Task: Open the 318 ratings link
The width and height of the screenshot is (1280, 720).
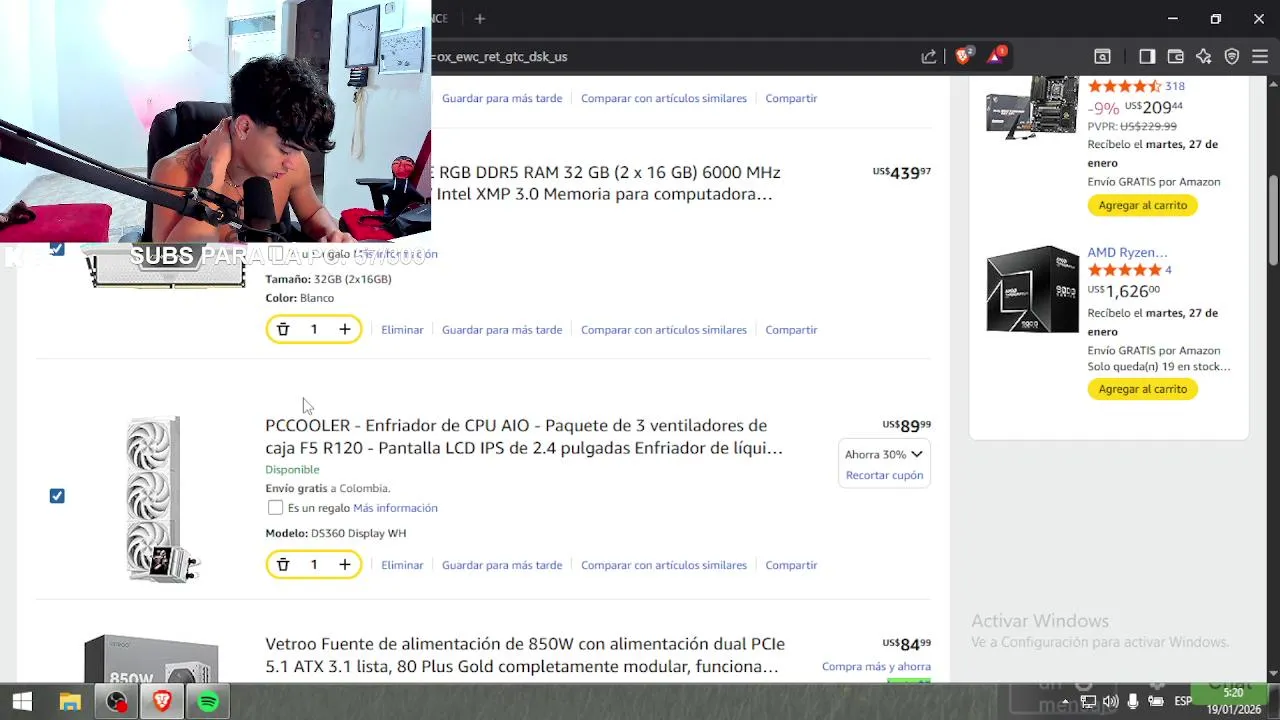Action: click(x=1174, y=86)
